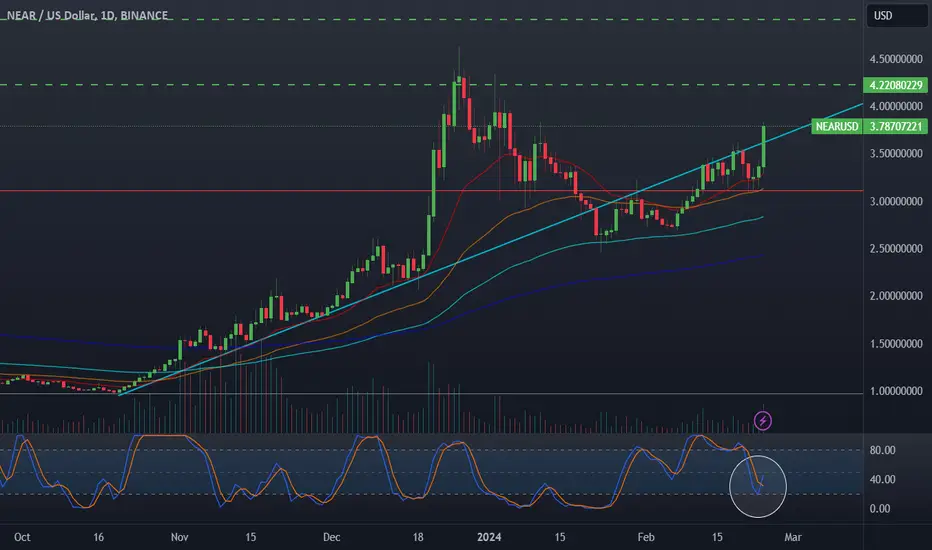The height and width of the screenshot is (550, 932).
Task: Select the NEARUSD price label tag
Action: (x=837, y=126)
